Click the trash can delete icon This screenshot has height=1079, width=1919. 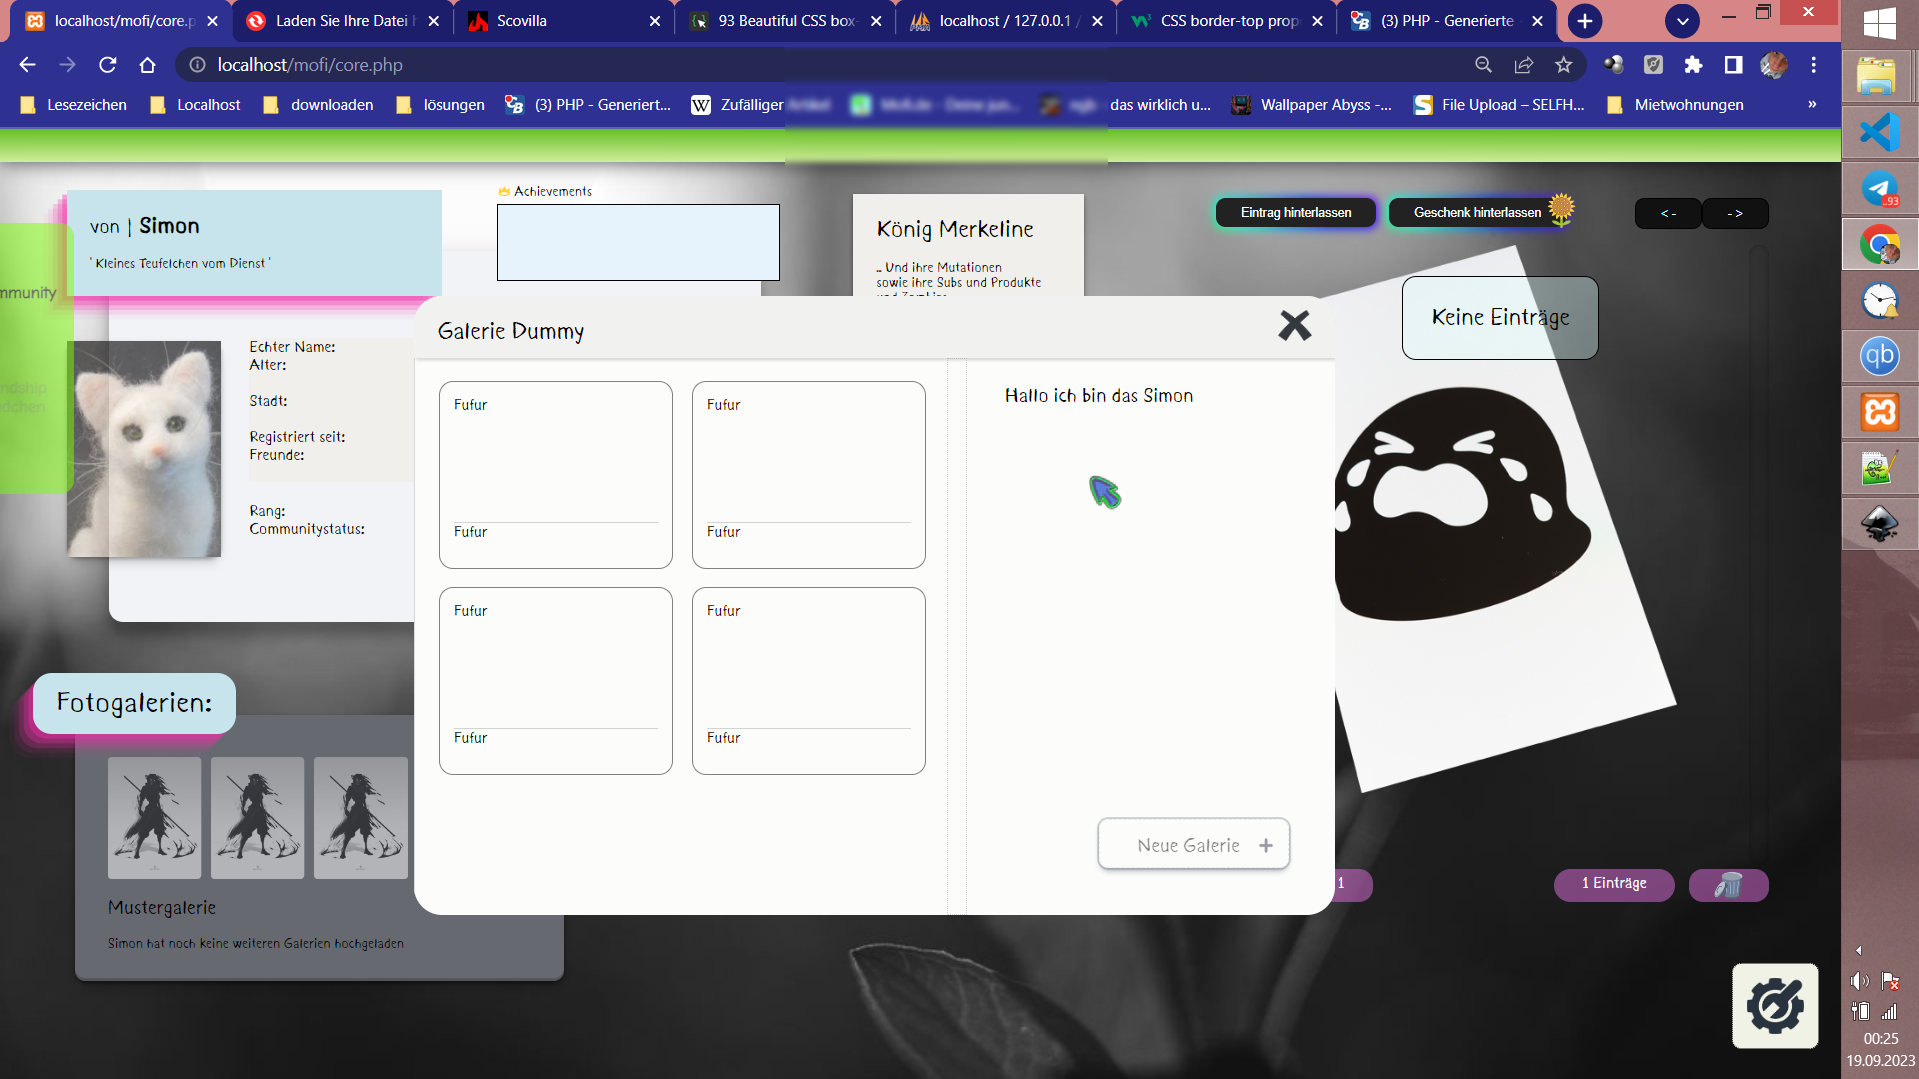(1728, 885)
